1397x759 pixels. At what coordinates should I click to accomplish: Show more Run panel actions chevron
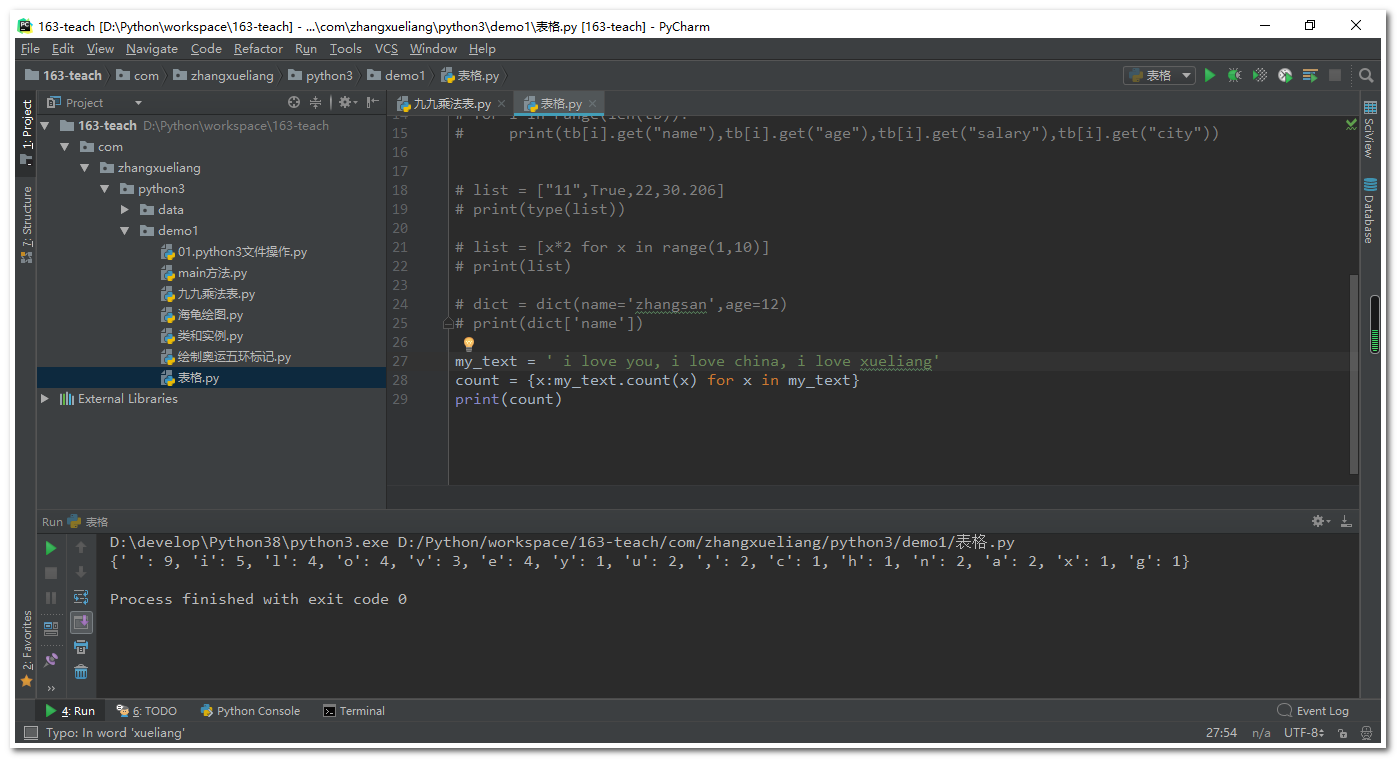[x=51, y=688]
